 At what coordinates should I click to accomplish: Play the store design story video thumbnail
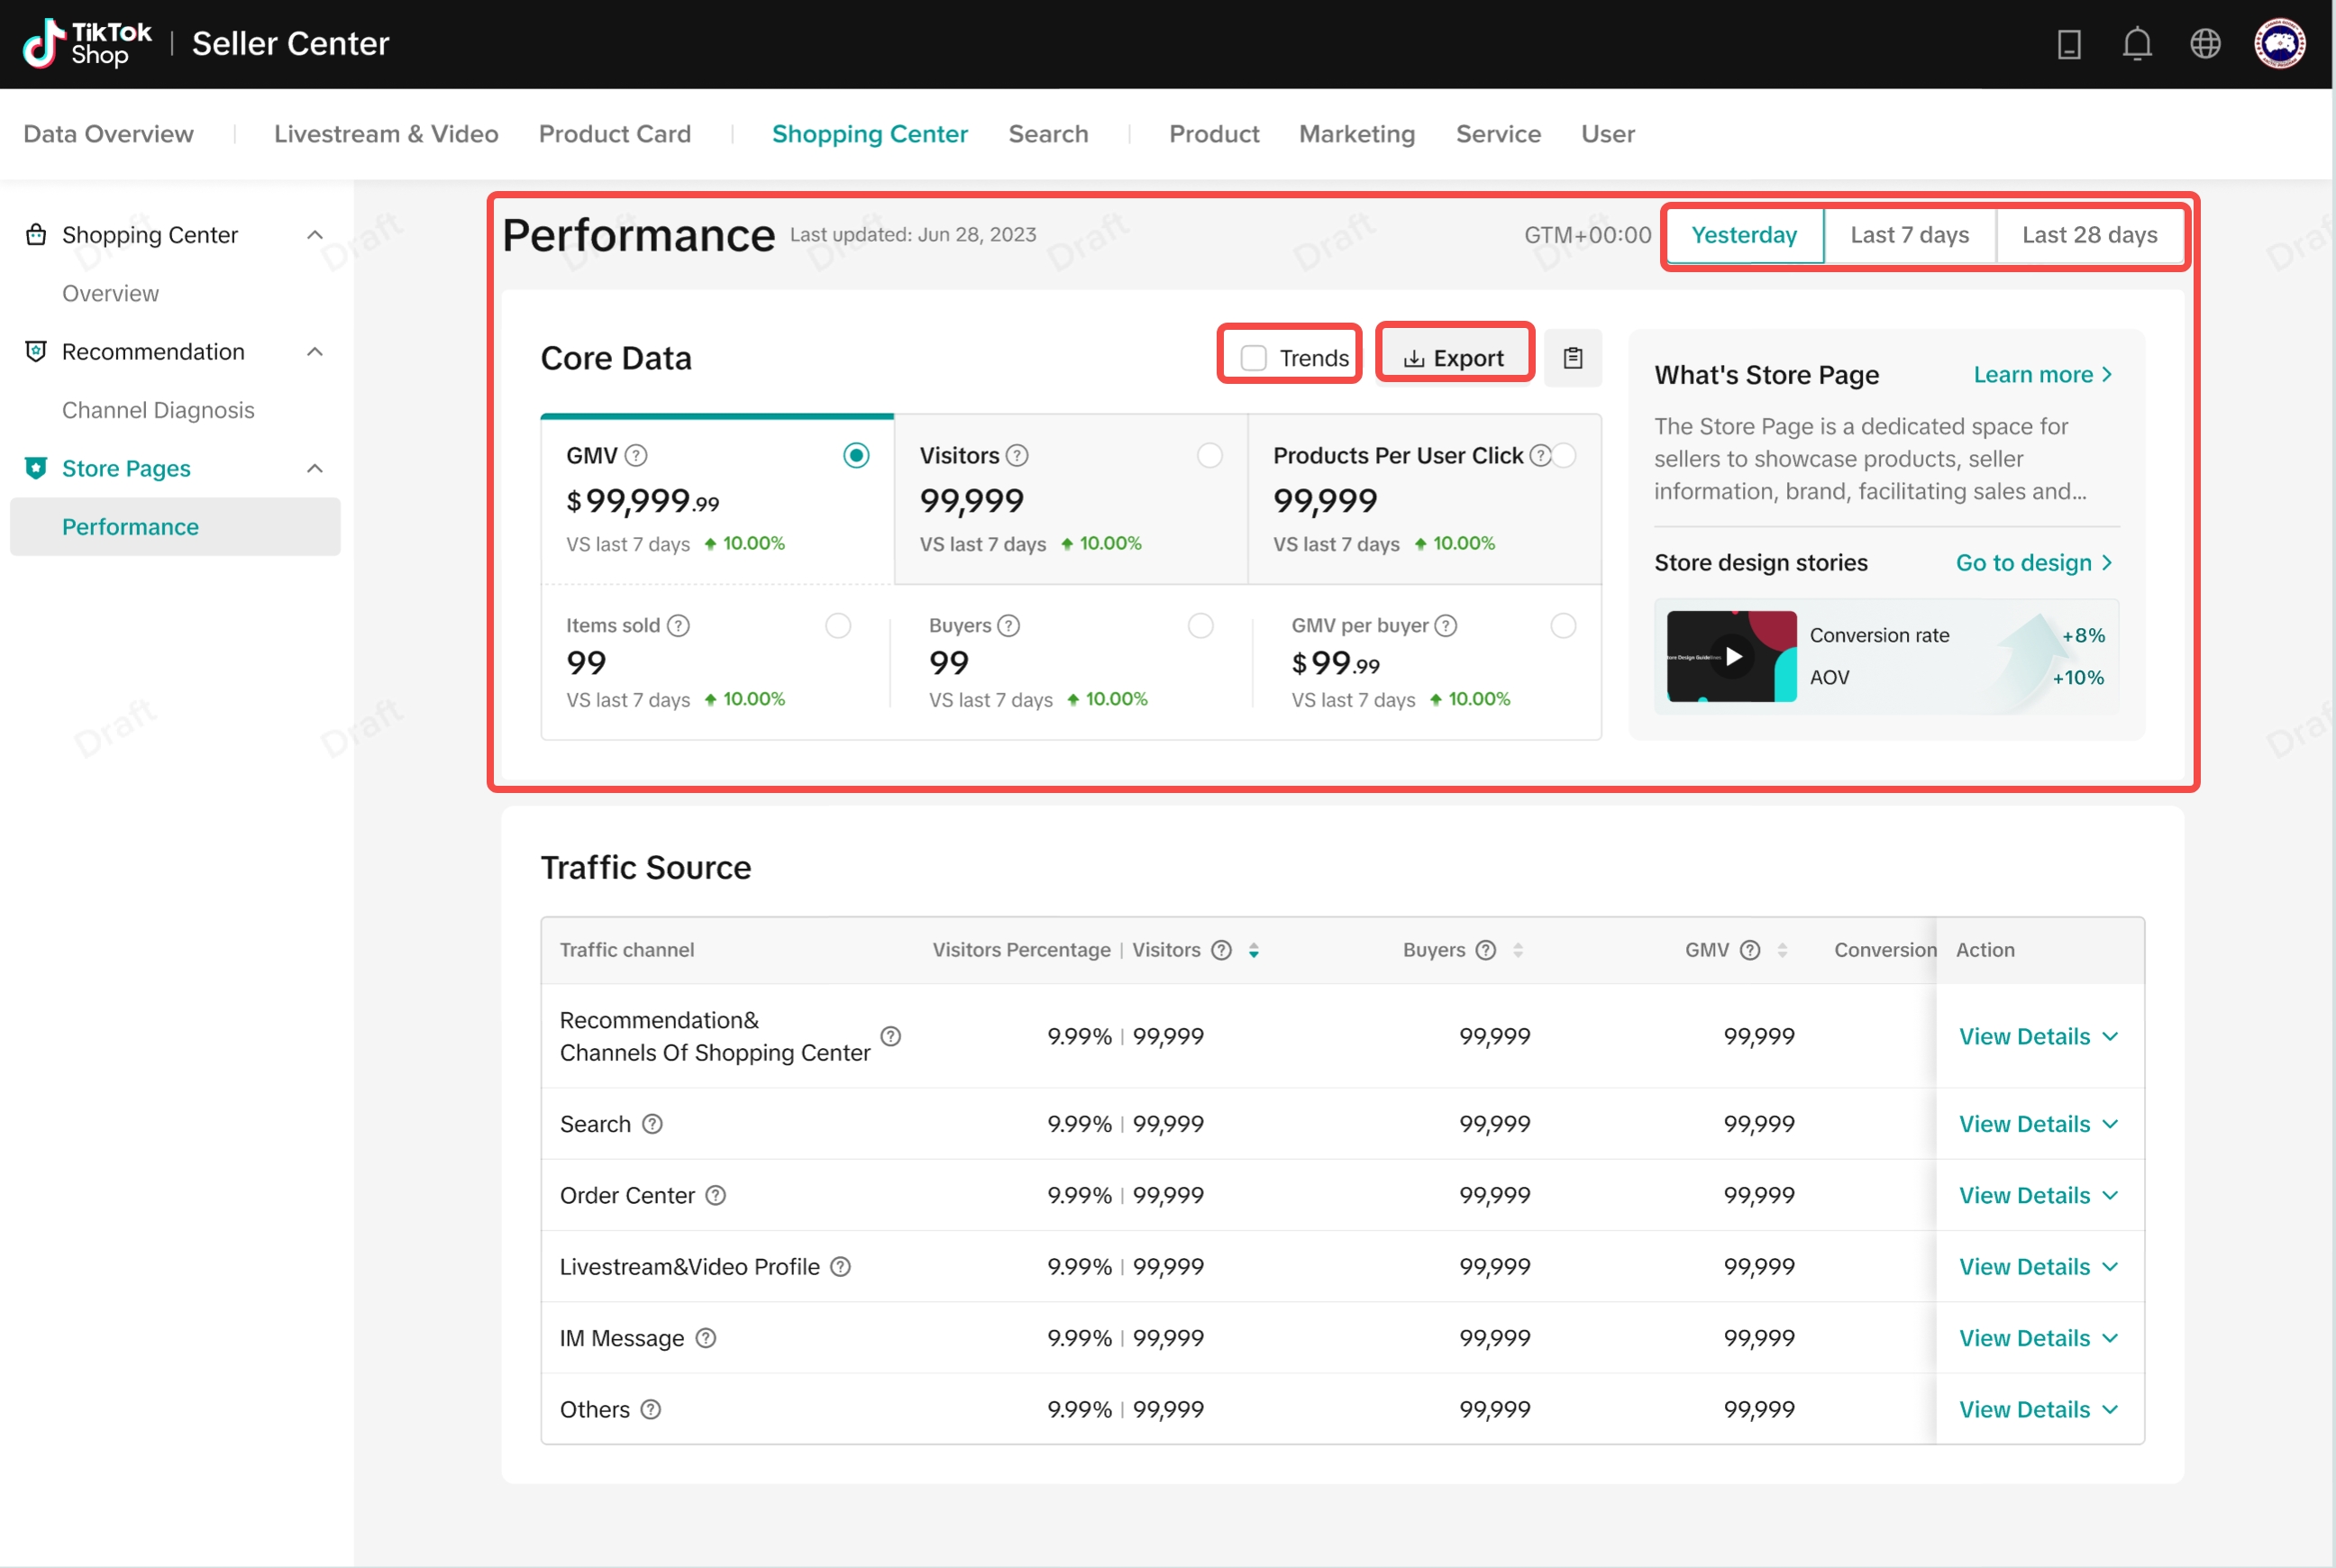pyautogui.click(x=1733, y=656)
